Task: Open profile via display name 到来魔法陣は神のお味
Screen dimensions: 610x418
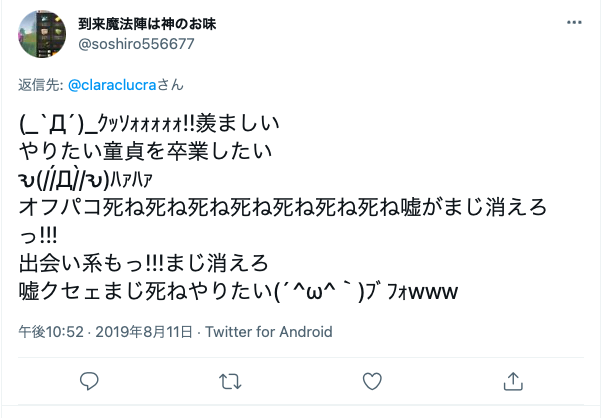Action: [147, 24]
